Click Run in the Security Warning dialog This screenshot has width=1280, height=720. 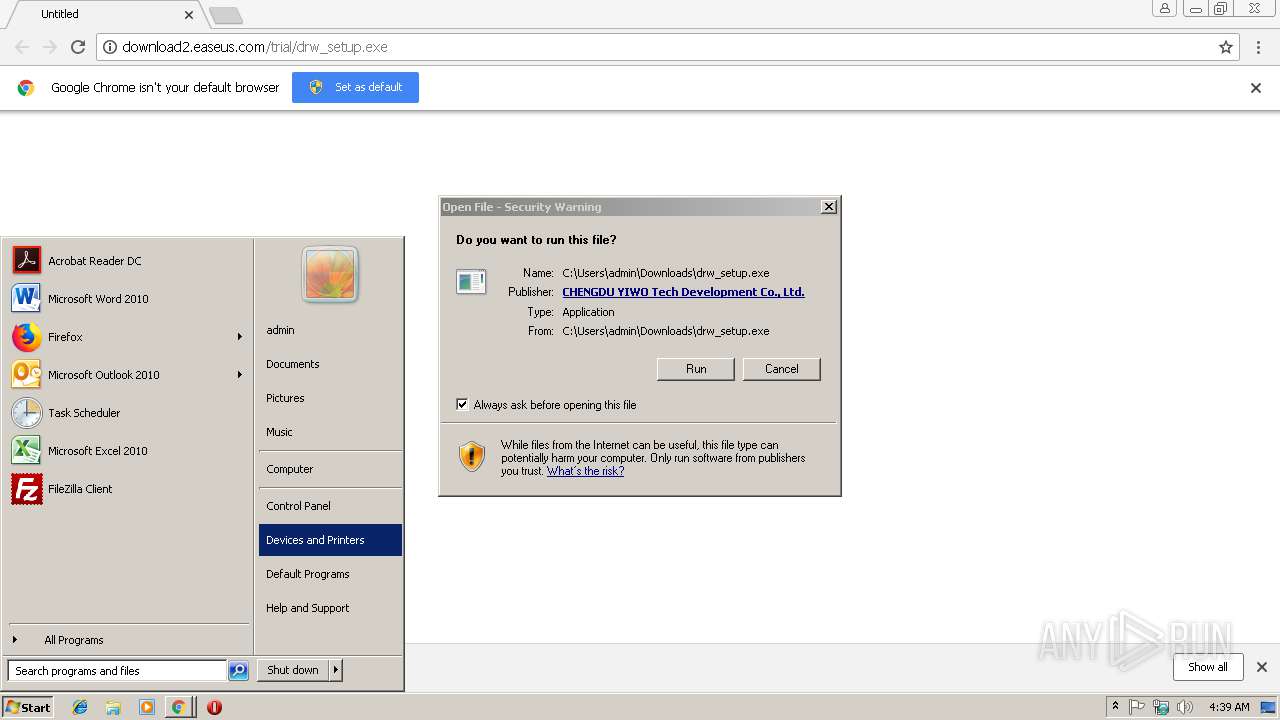tap(696, 369)
